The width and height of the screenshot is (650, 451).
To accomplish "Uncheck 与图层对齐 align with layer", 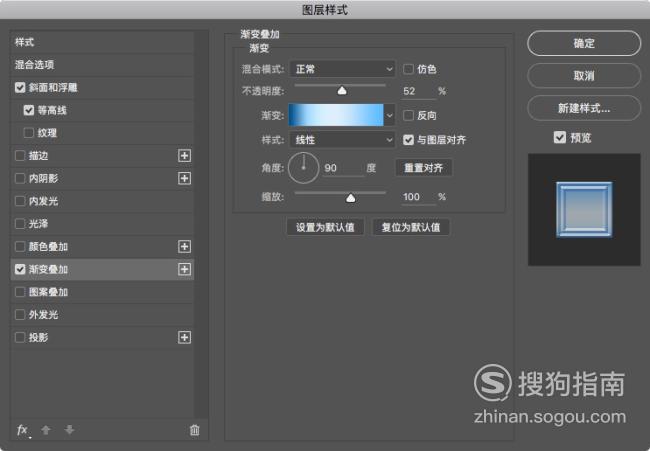I will pos(408,140).
